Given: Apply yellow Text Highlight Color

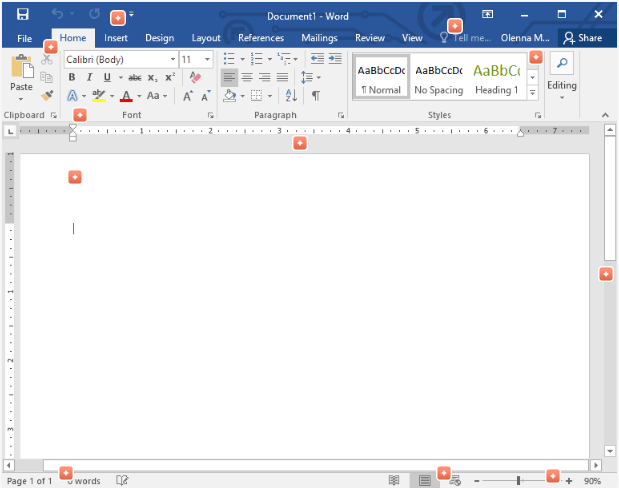Looking at the screenshot, I should 98,96.
